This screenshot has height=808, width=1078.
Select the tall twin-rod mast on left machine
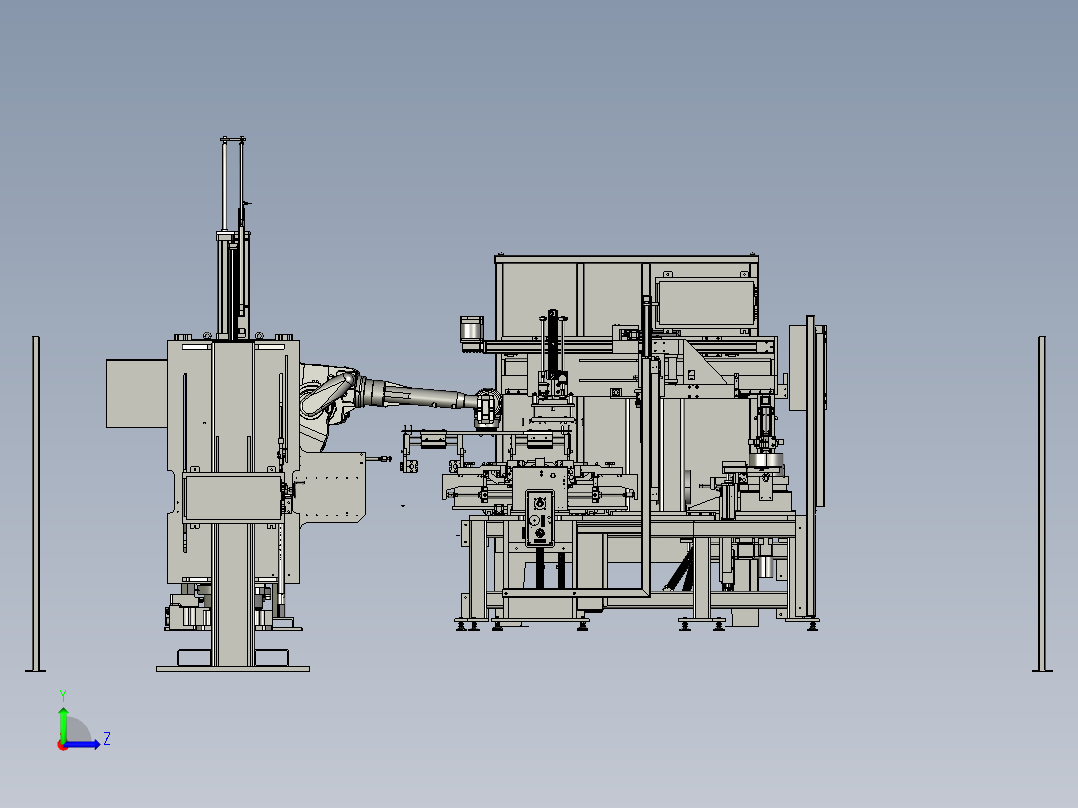233,238
